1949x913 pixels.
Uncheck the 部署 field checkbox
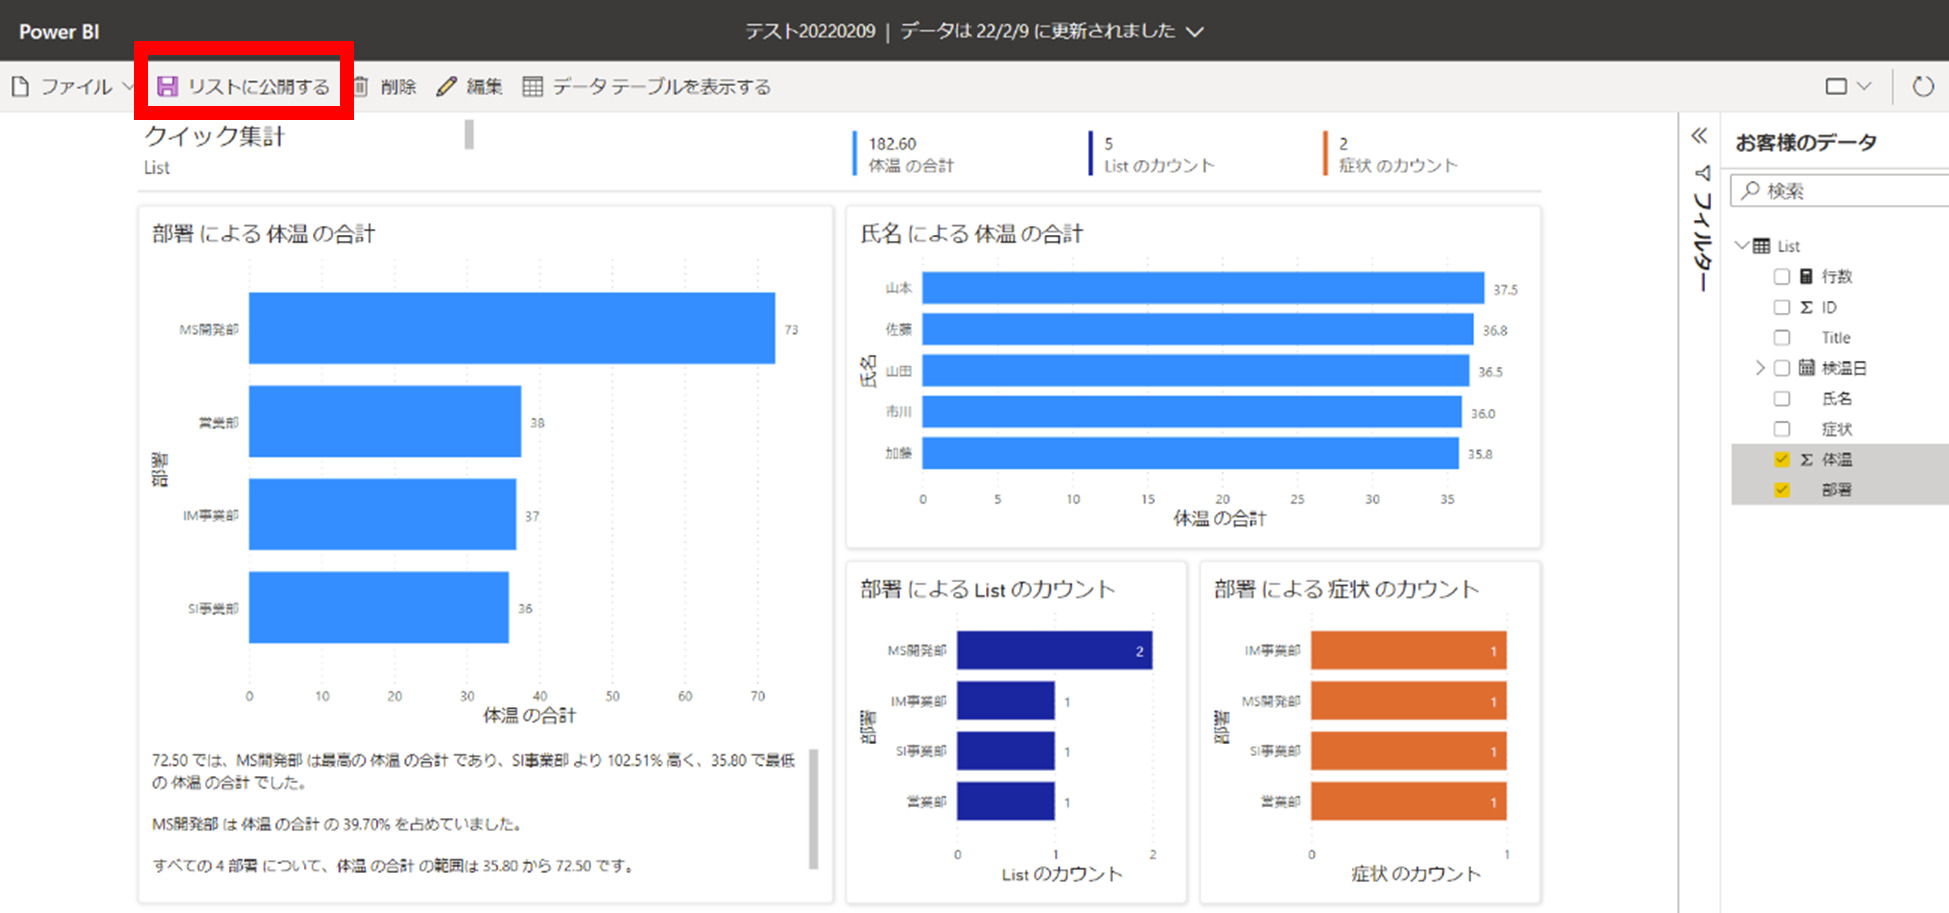coord(1781,489)
